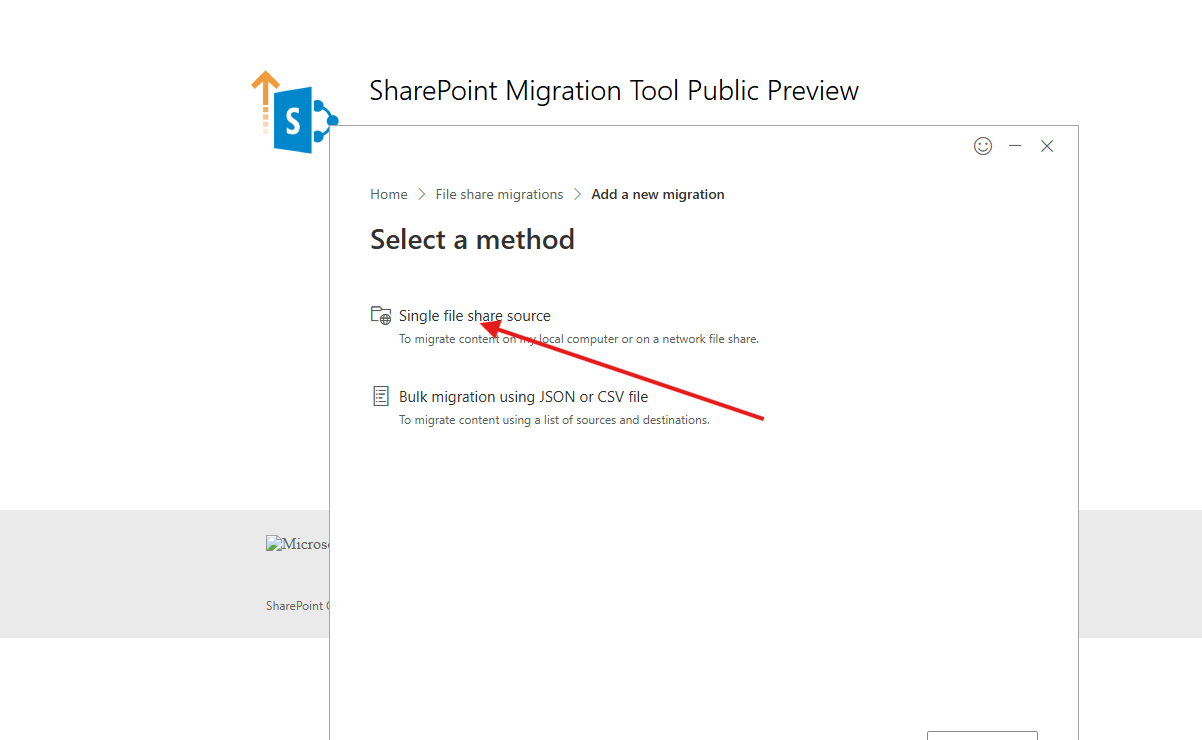Open feedback via the smiley face icon
Viewport: 1202px width, 740px height.
point(983,146)
